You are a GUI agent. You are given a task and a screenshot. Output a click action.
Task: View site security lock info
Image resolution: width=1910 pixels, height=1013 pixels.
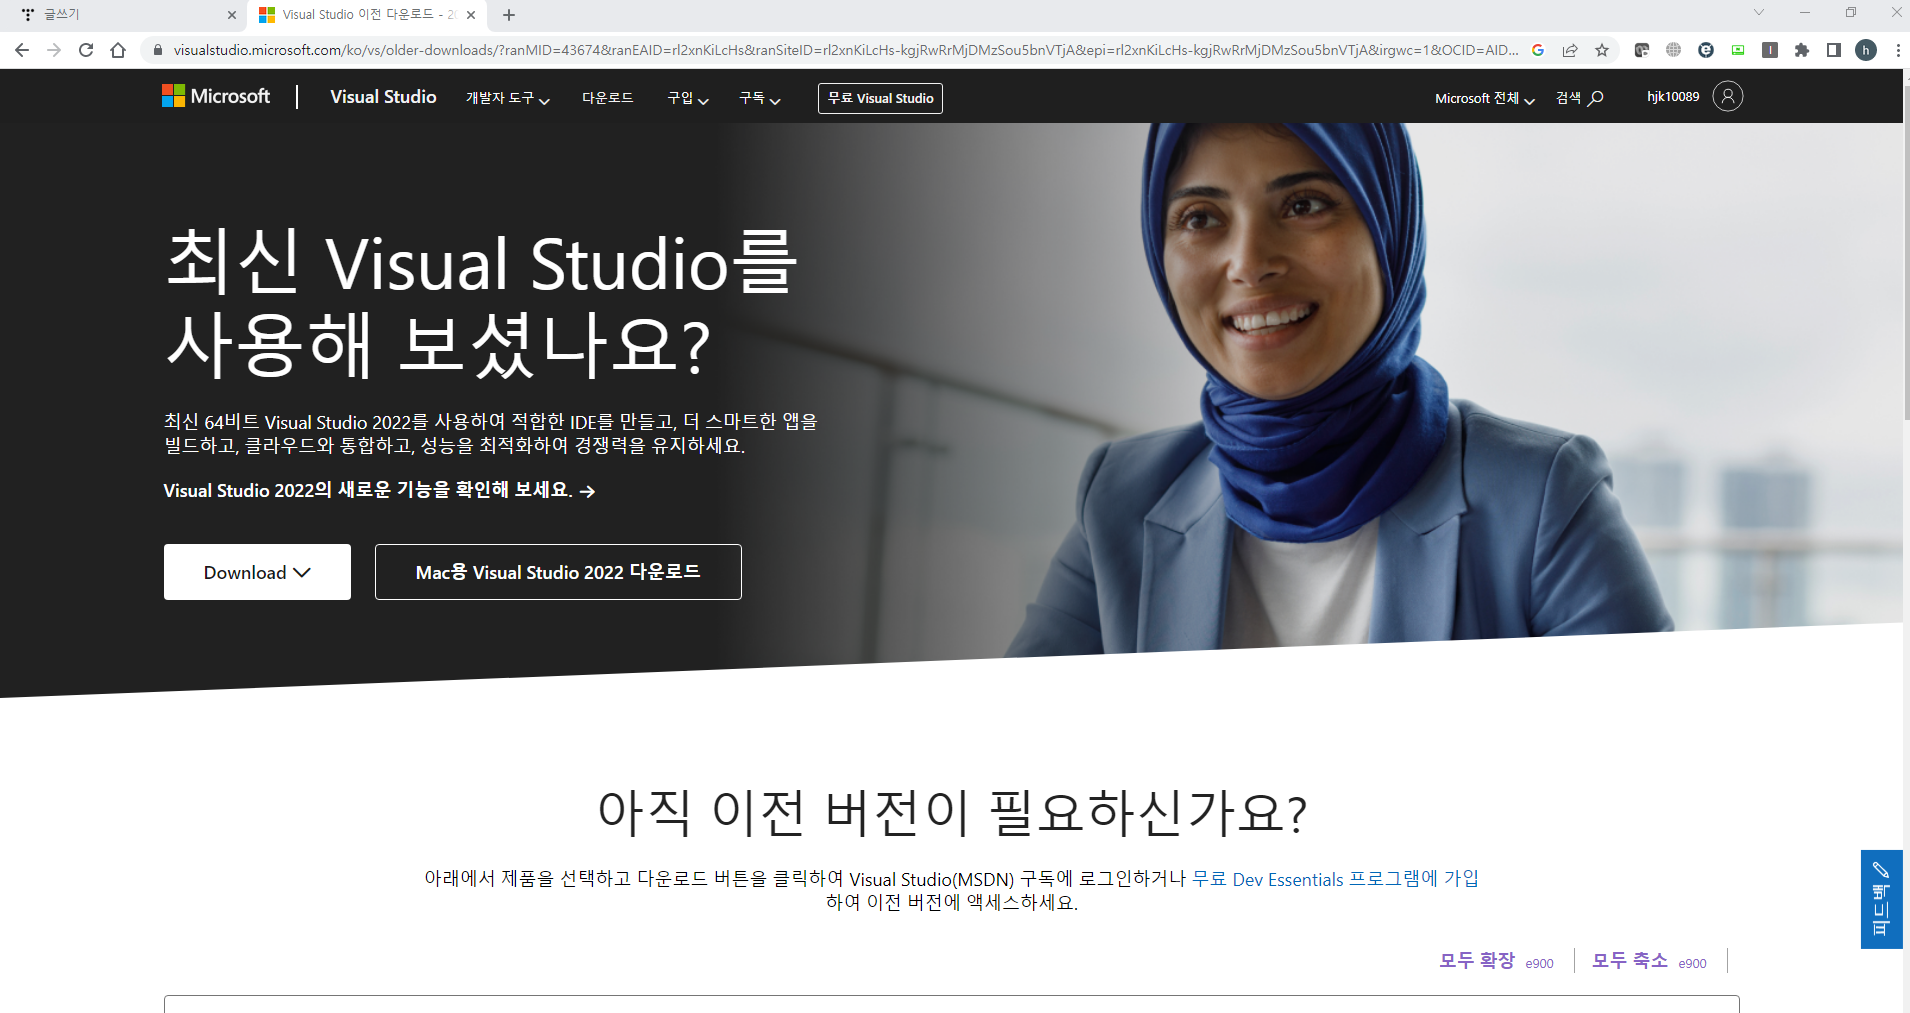tap(157, 50)
